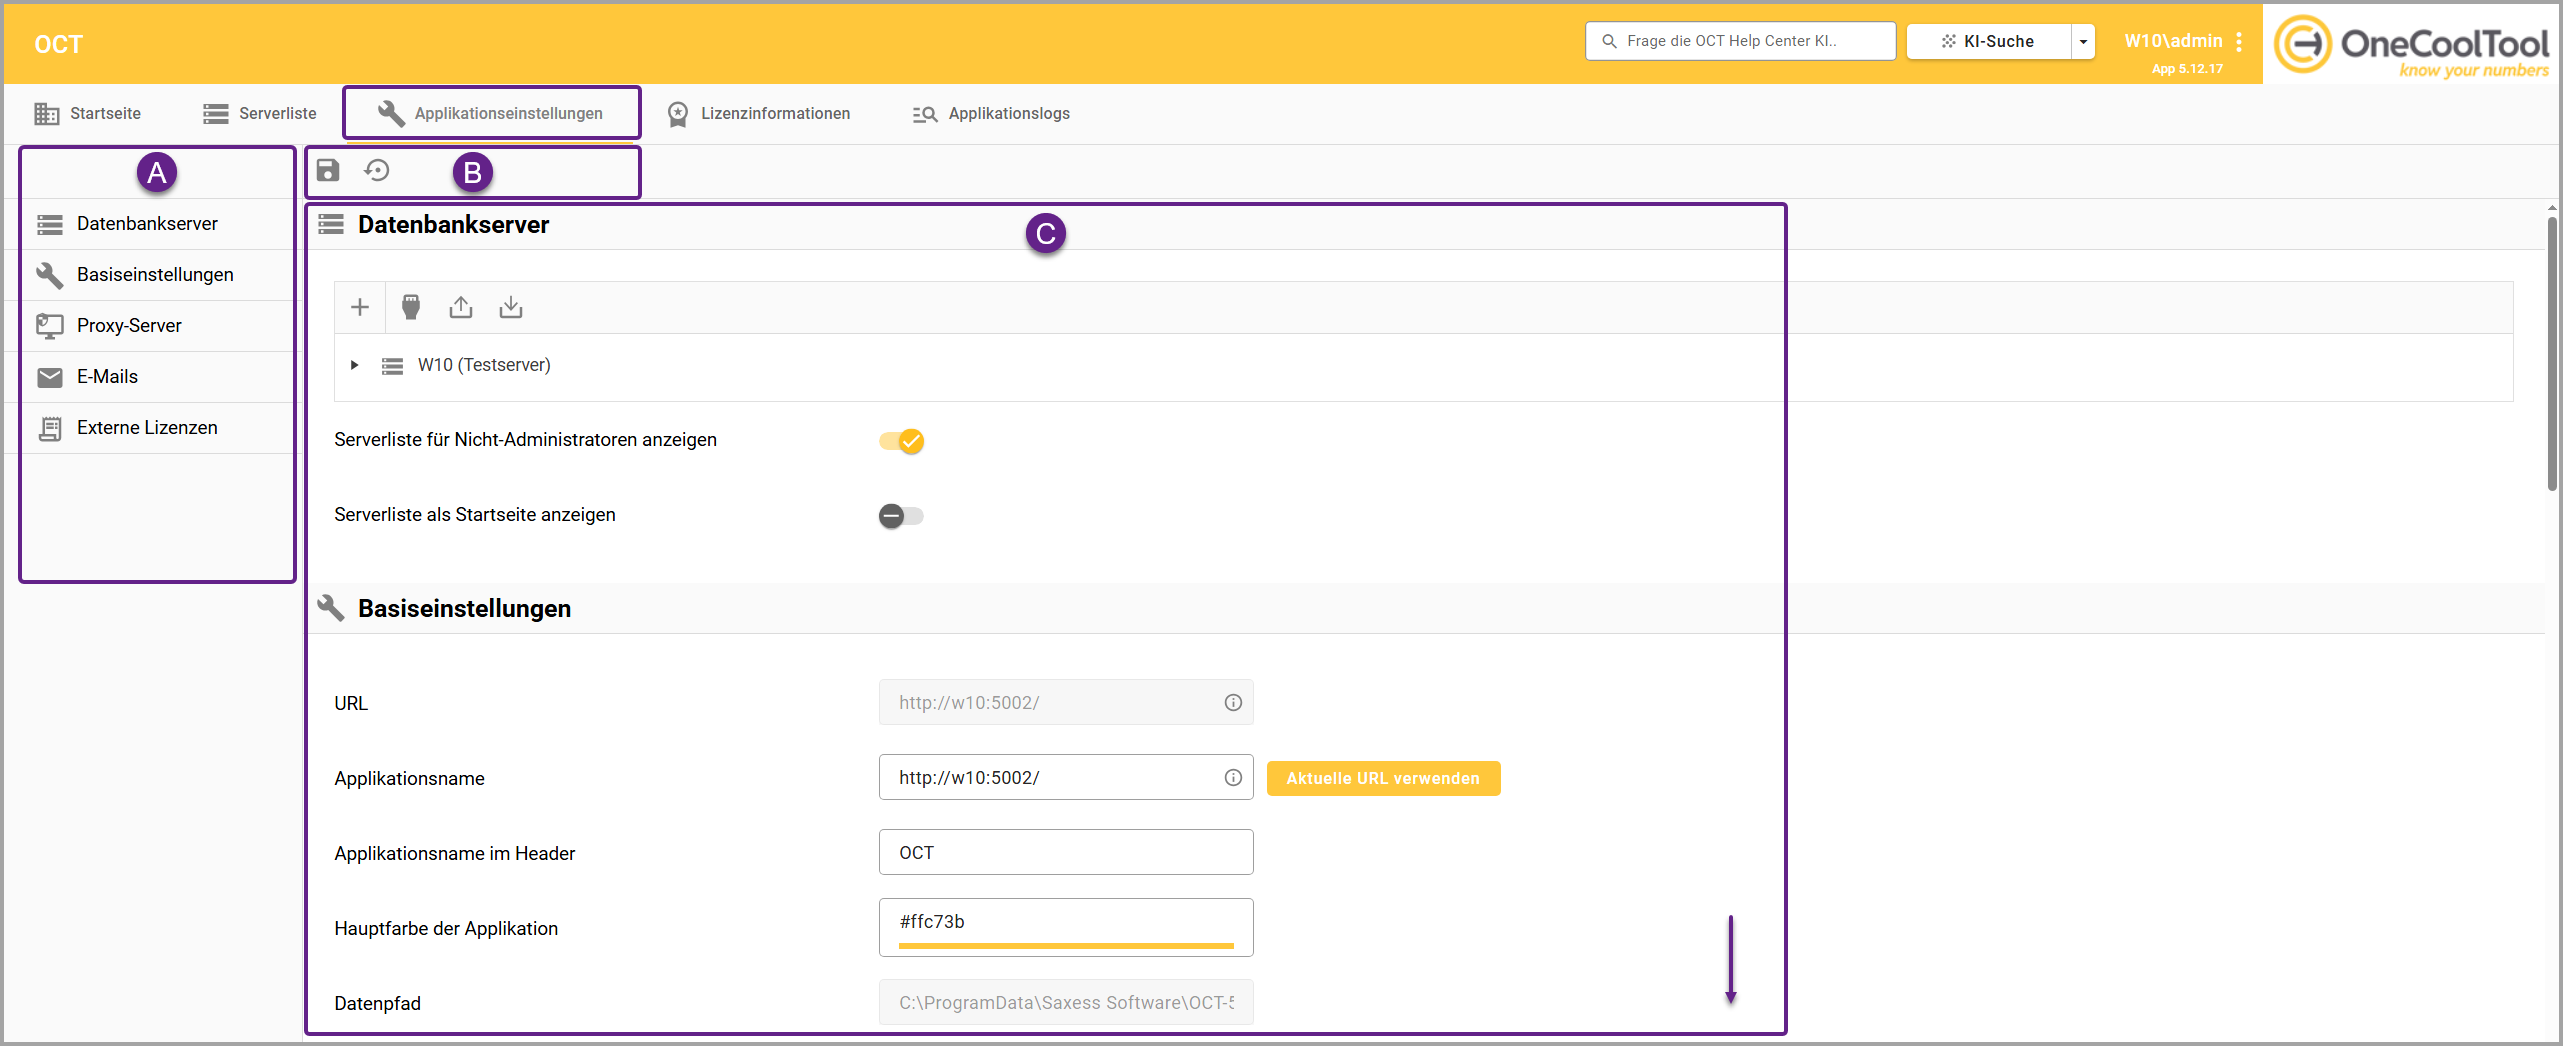Add a new database server with plus icon
The image size is (2563, 1046).
coord(360,307)
